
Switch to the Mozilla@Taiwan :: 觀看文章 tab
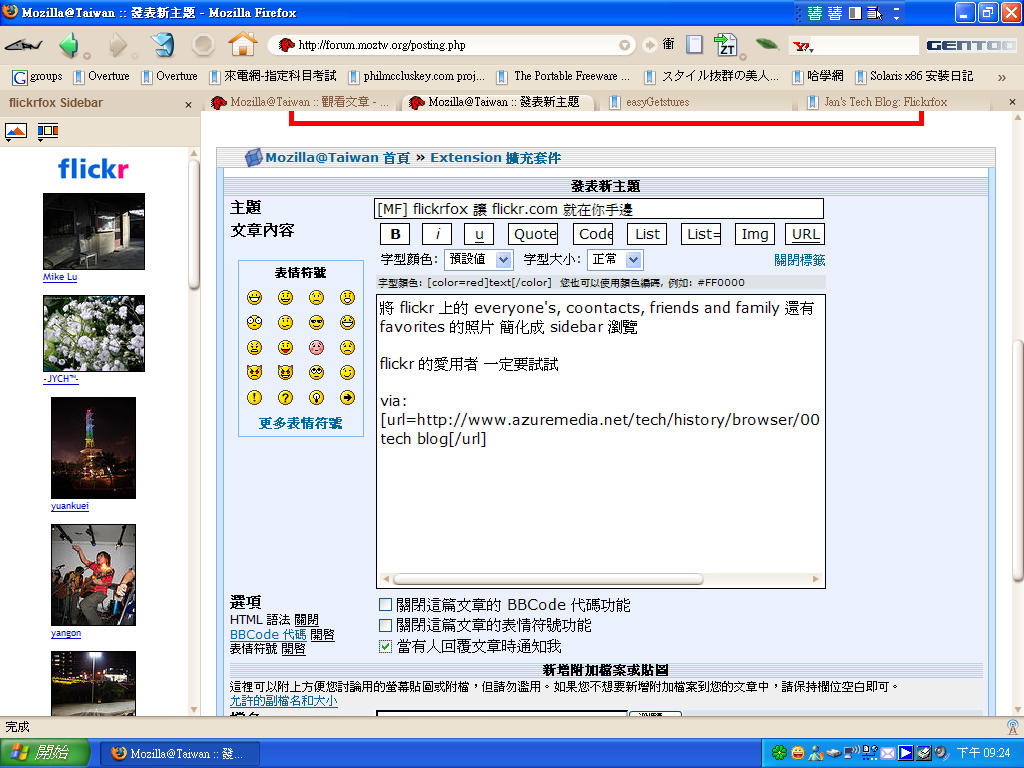click(x=302, y=102)
